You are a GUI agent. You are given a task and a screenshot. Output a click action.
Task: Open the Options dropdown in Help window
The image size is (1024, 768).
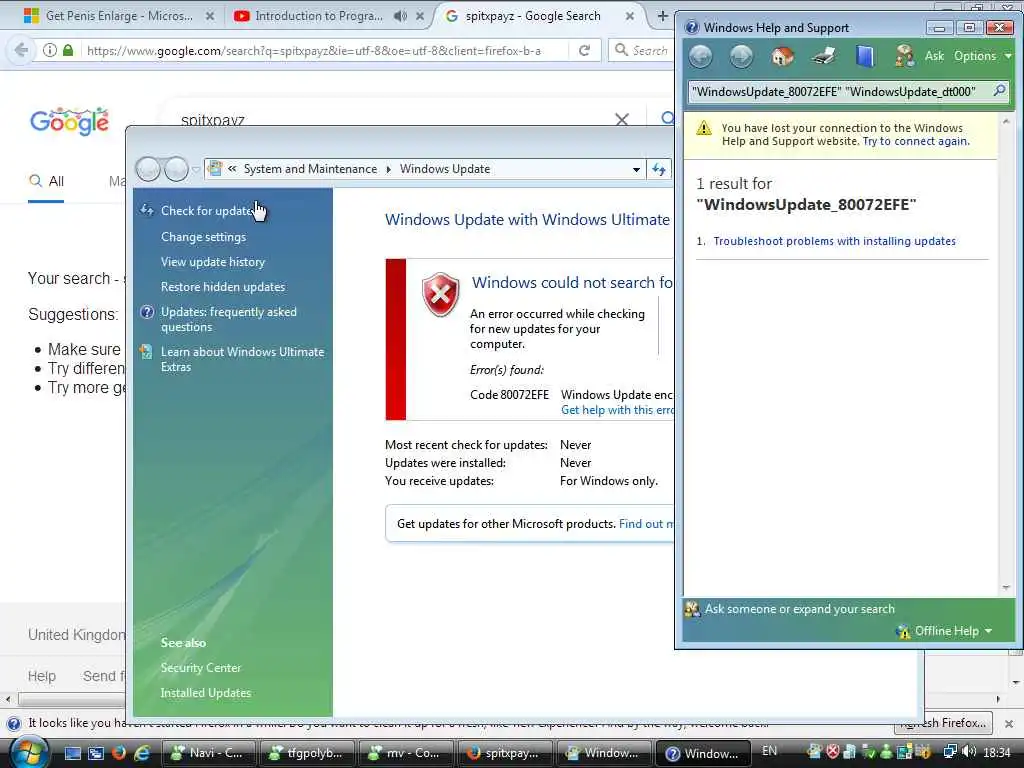click(982, 56)
